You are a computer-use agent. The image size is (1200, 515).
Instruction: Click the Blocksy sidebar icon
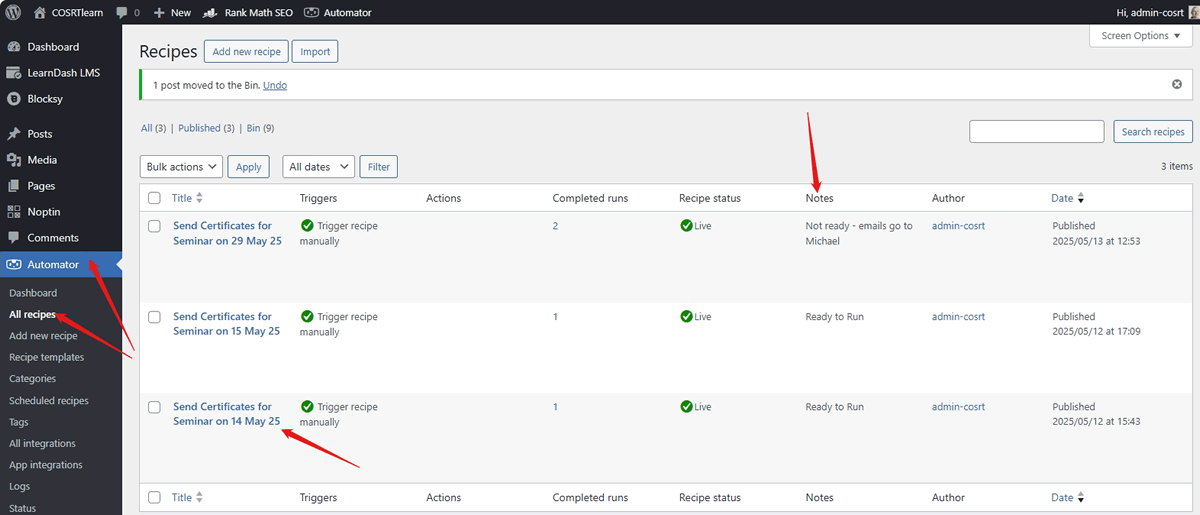click(14, 99)
